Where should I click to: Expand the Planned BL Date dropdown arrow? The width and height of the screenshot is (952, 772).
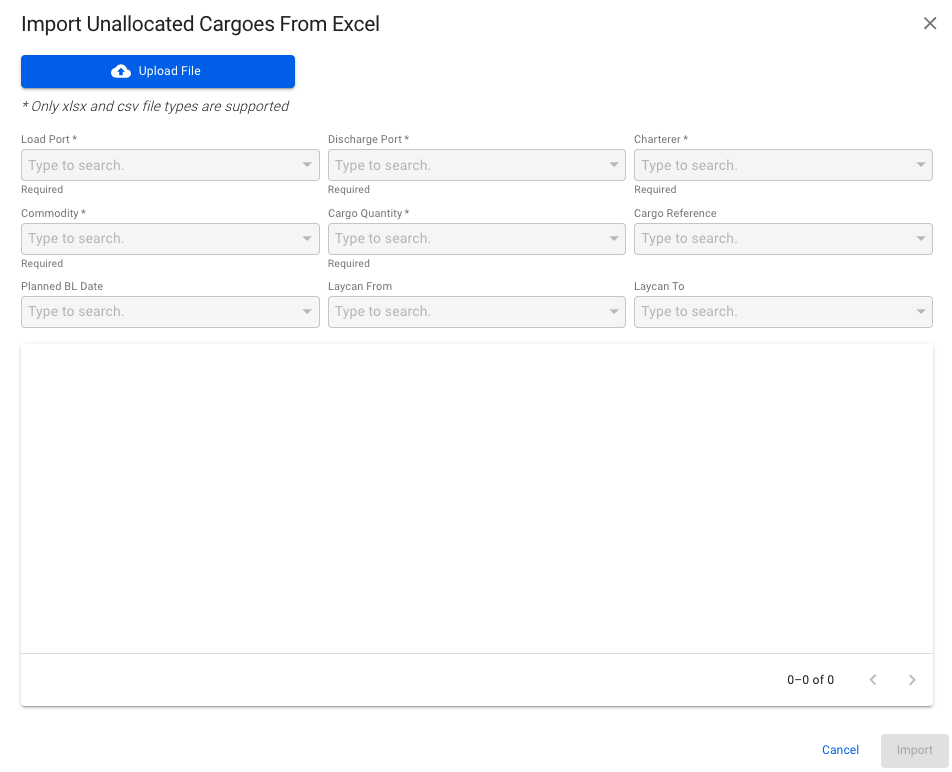(x=307, y=311)
